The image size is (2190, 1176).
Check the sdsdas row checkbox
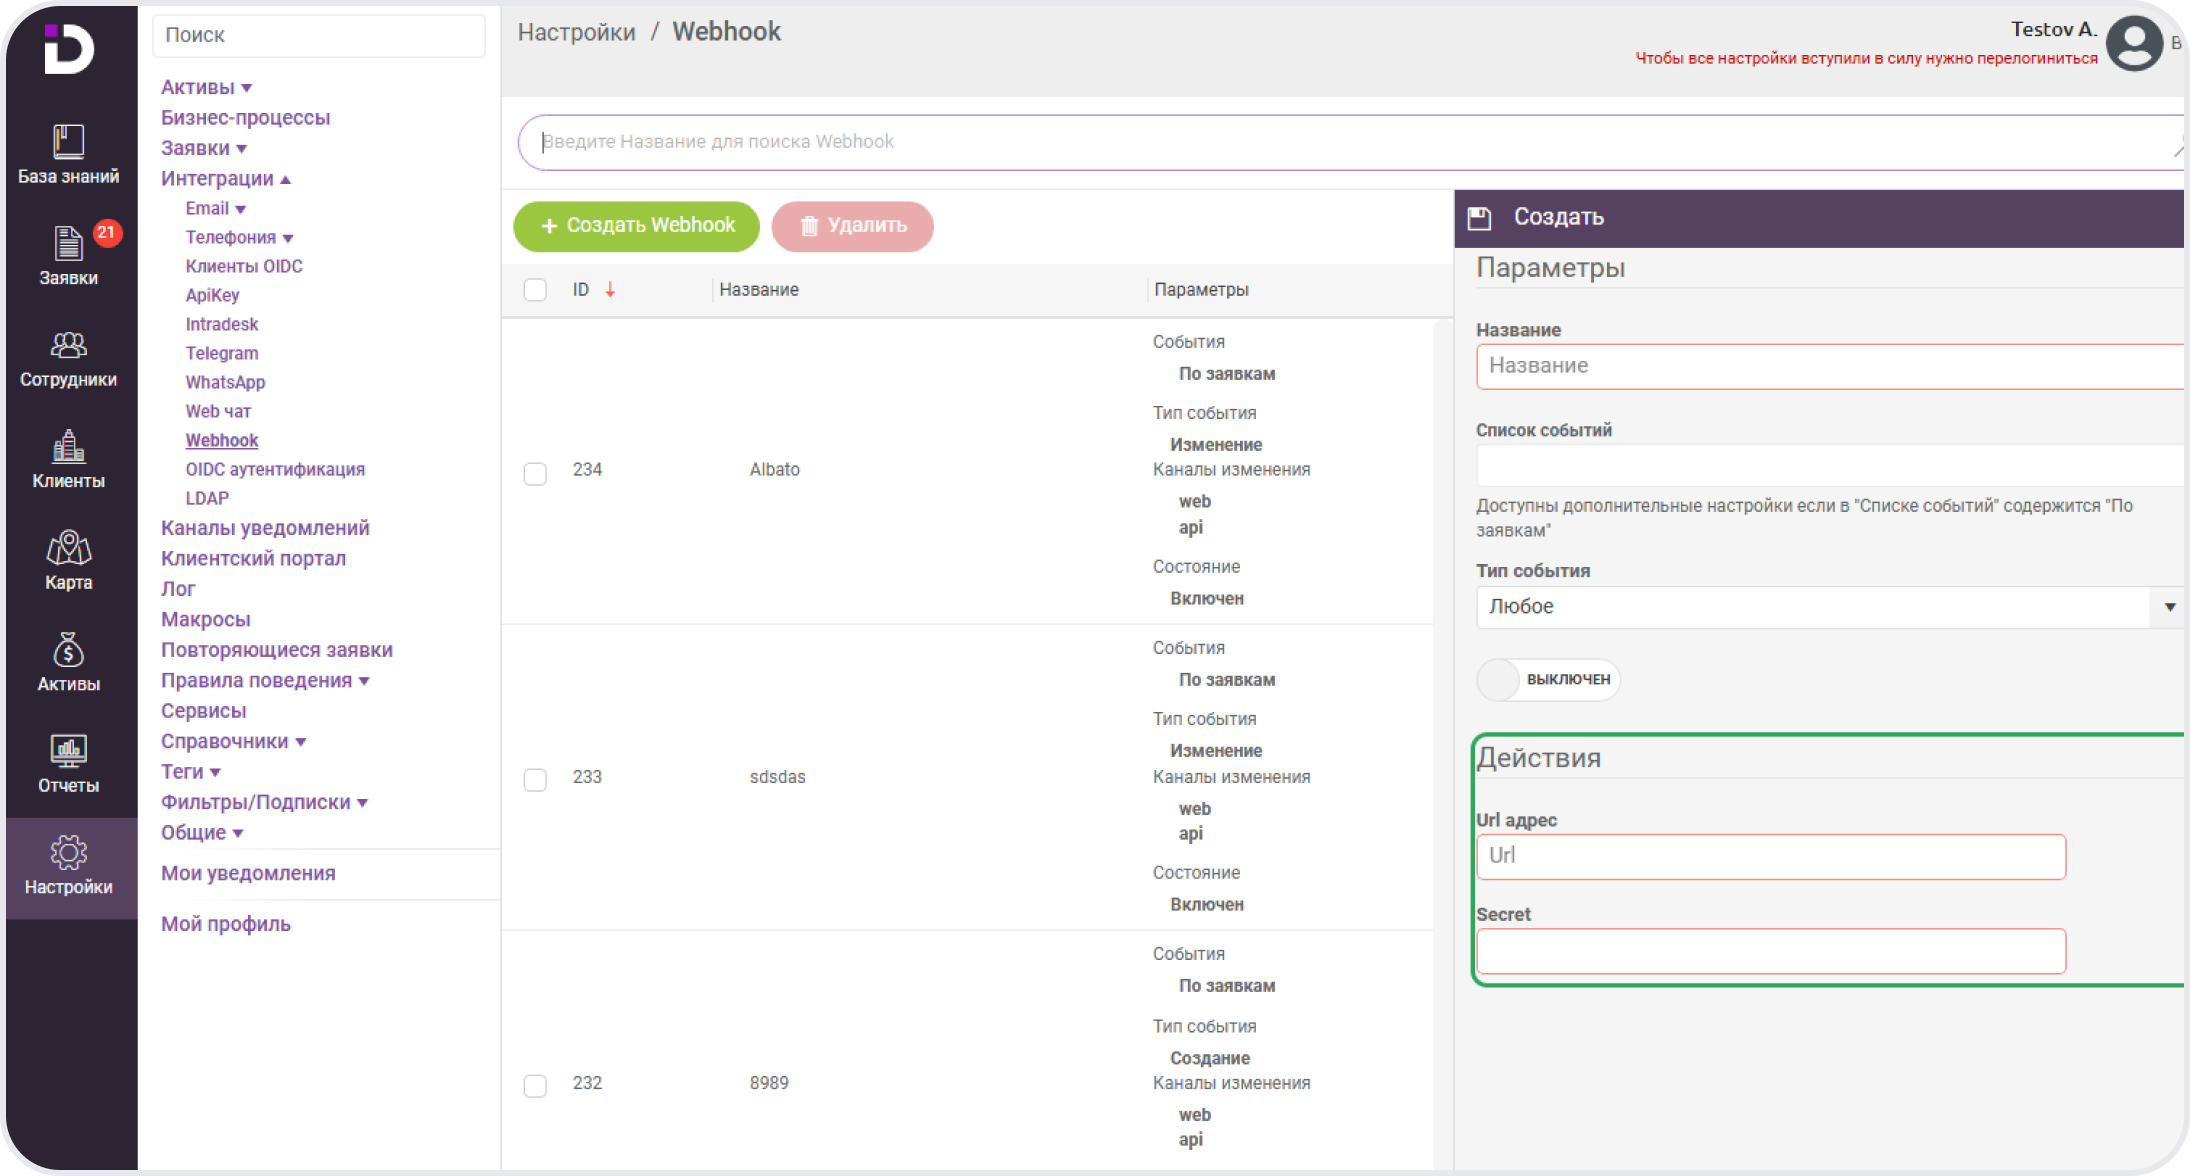click(x=535, y=779)
